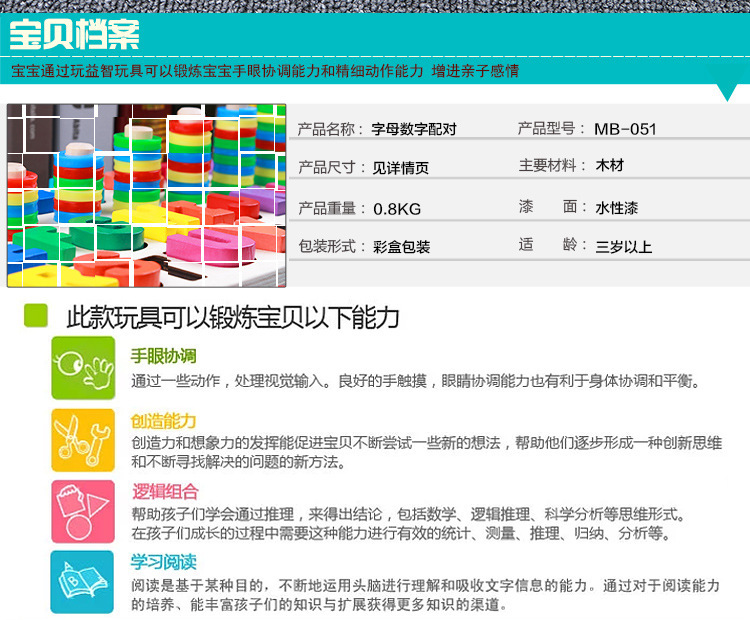Click the 三岁以上 age value
The height and width of the screenshot is (620, 750).
click(x=624, y=247)
